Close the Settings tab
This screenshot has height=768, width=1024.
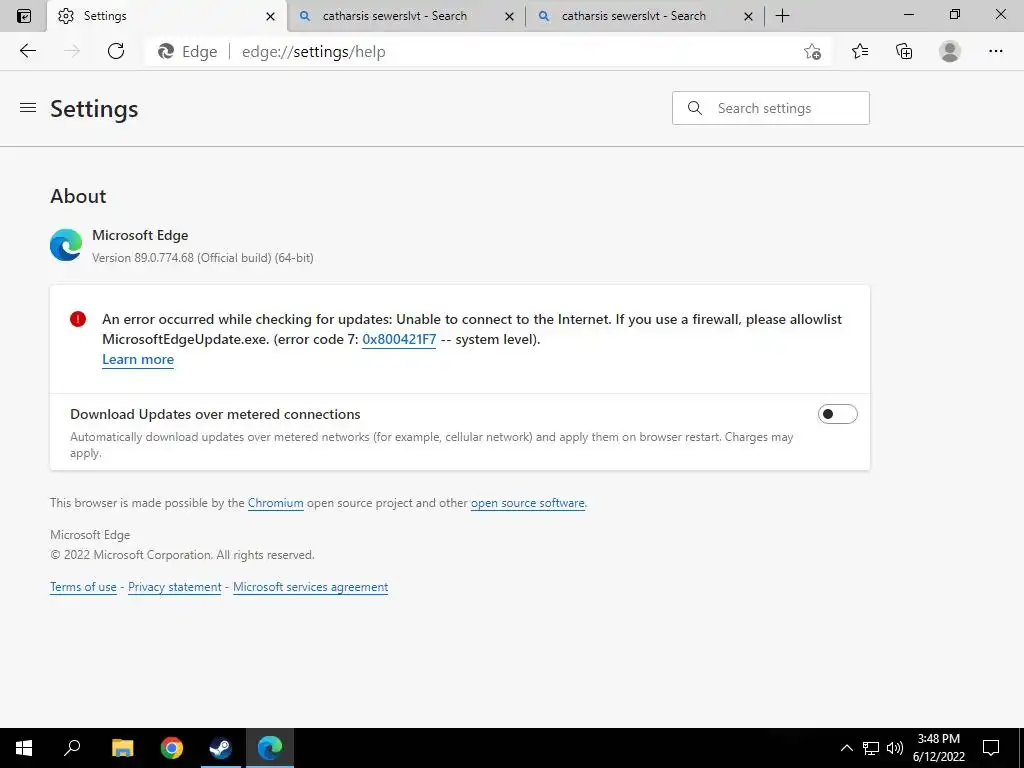tap(270, 16)
